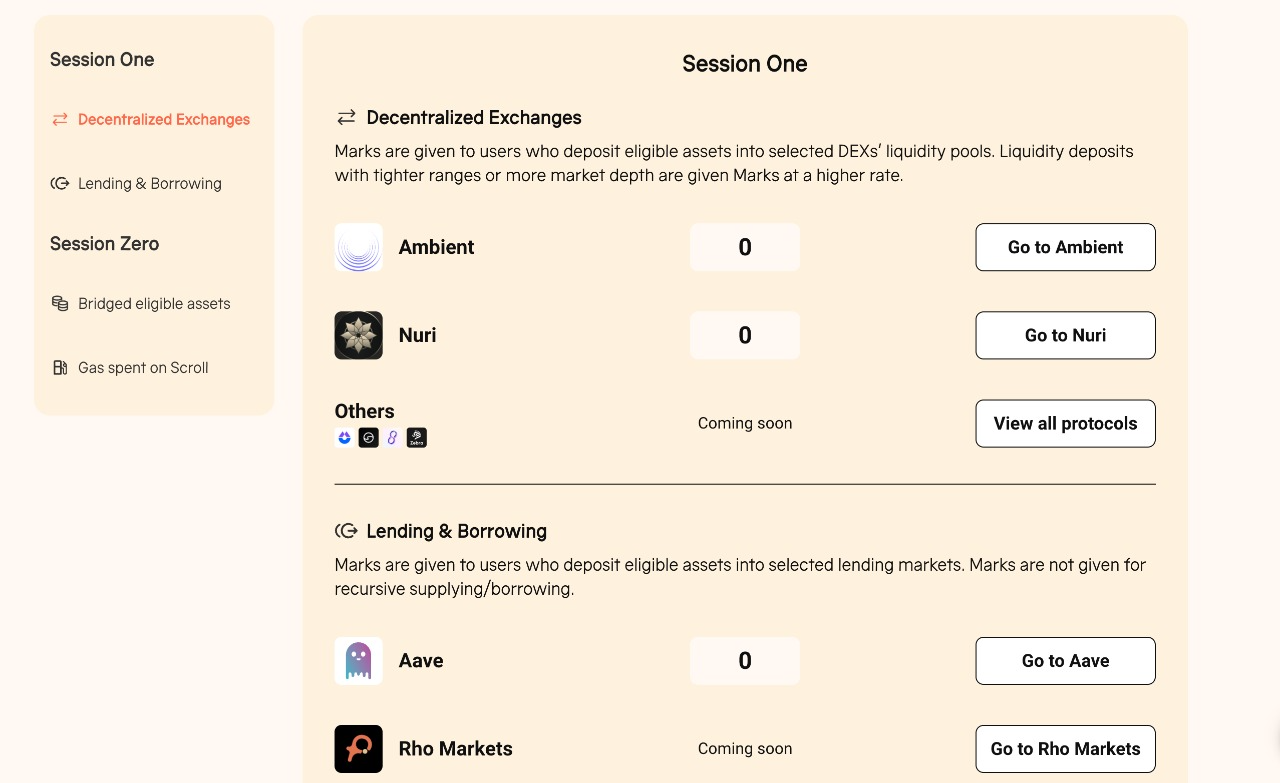
Task: Click the Aave ghost logo
Action: [358, 661]
